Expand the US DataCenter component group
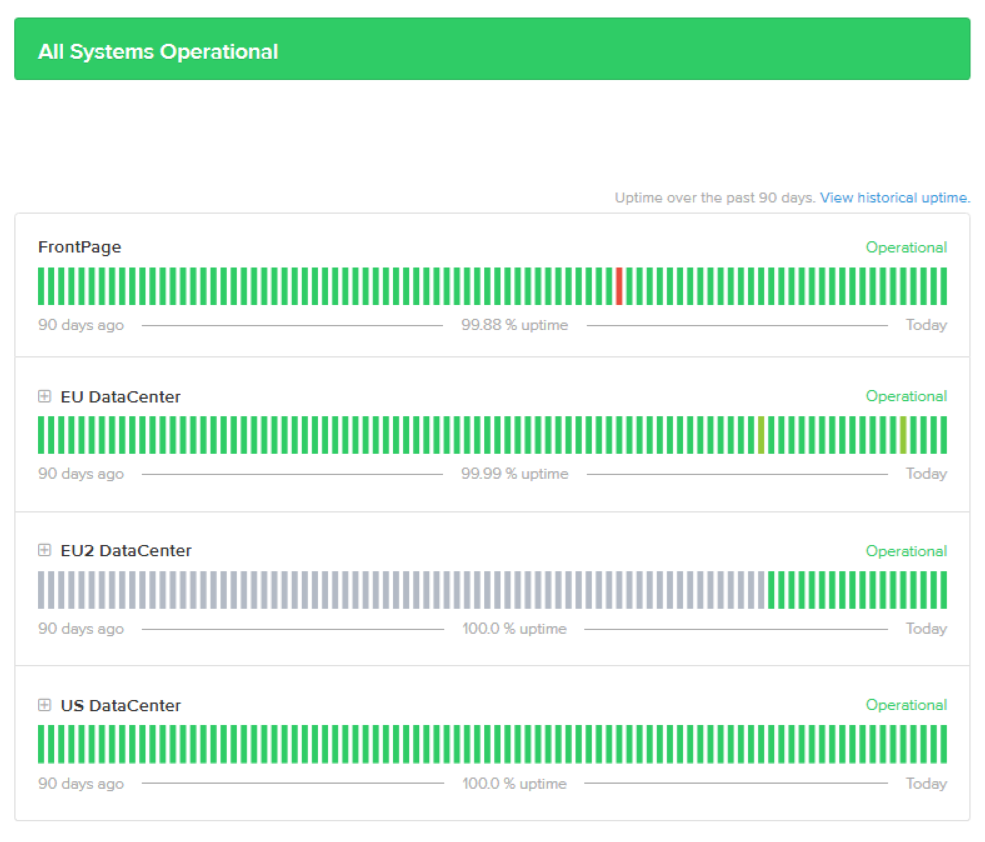Image resolution: width=985 pixels, height=842 pixels. [x=44, y=705]
